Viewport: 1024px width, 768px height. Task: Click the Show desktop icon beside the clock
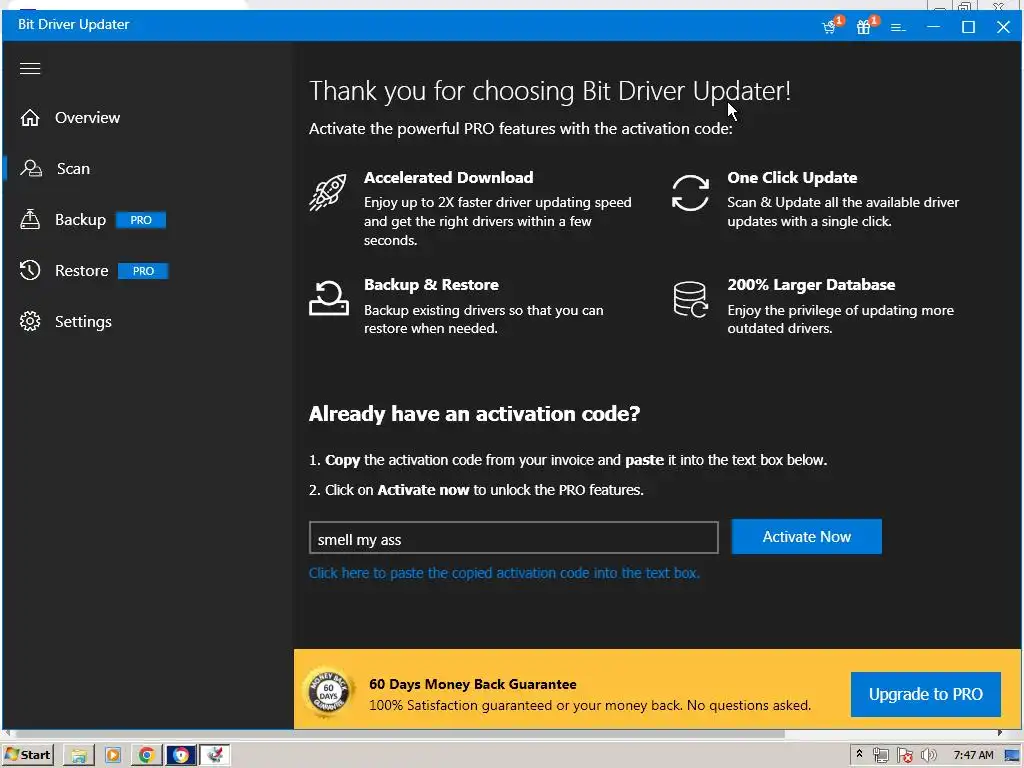tap(1013, 756)
